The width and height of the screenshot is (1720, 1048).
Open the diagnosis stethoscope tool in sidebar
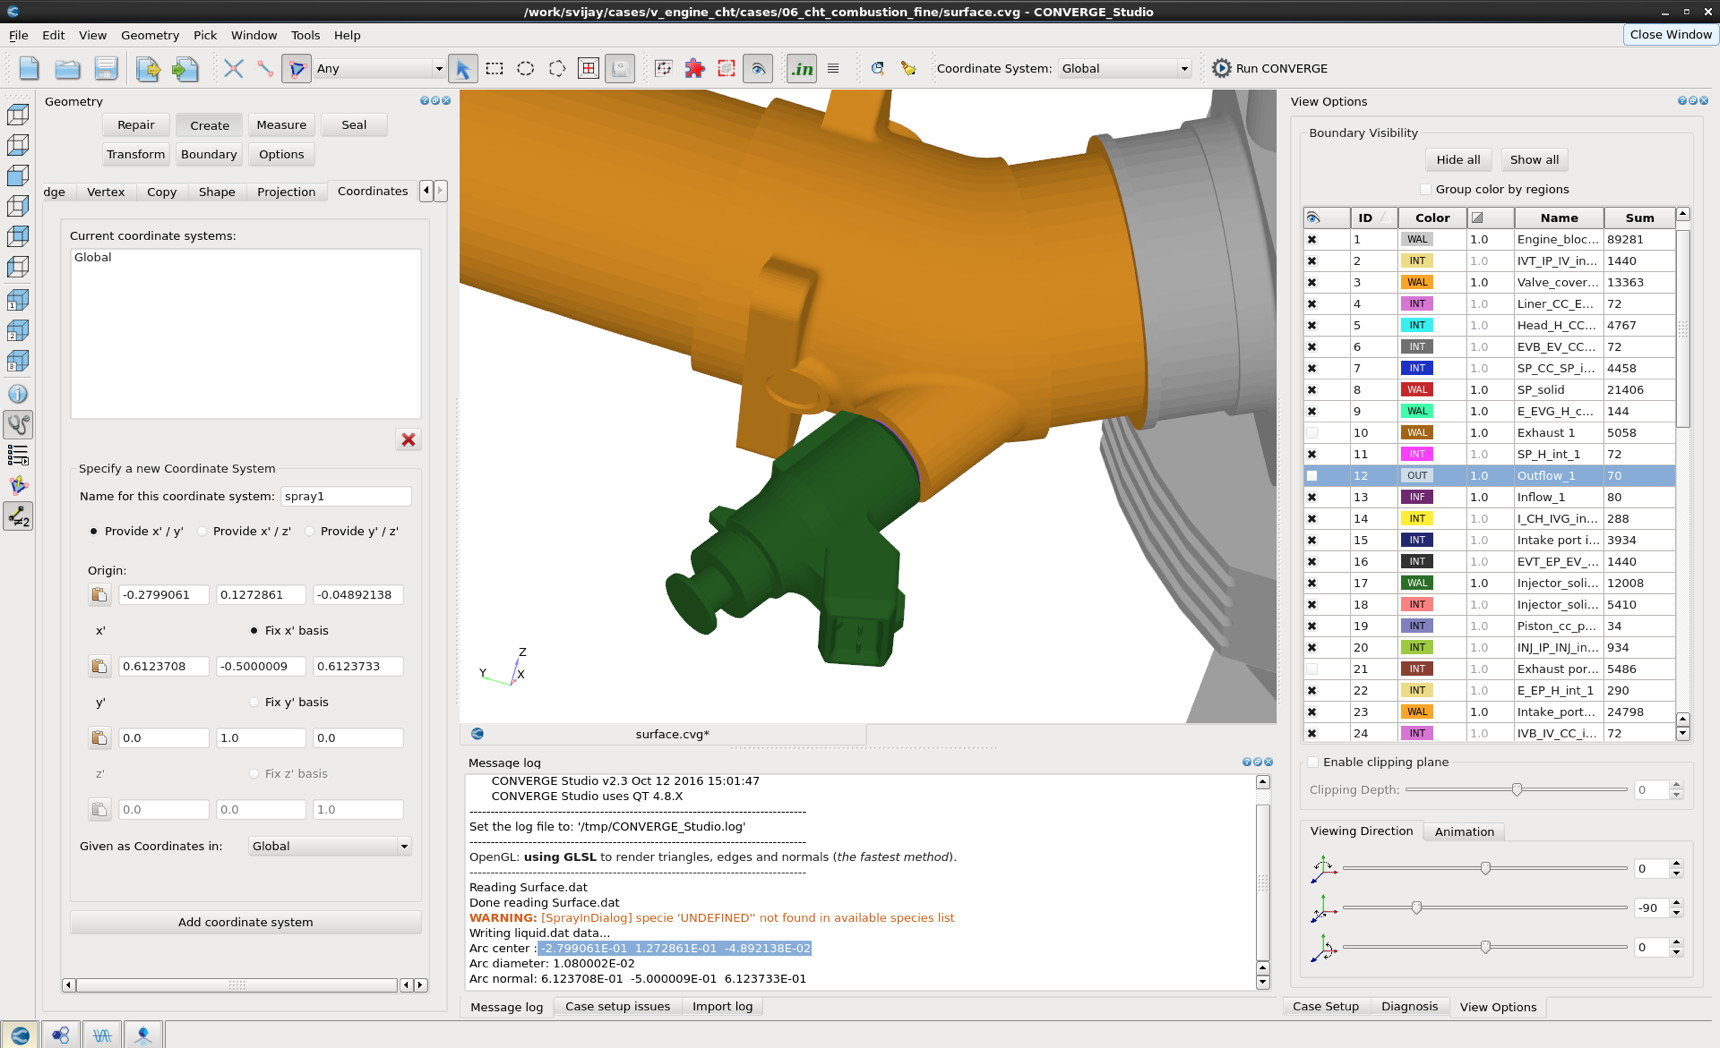pos(17,424)
